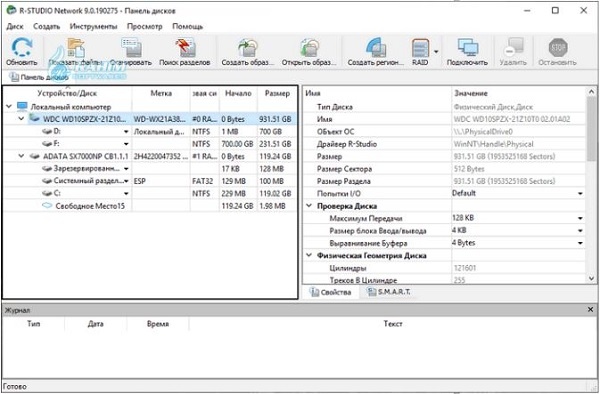The image size is (600, 394).
Task: Open the Помощь menu
Action: point(188,26)
